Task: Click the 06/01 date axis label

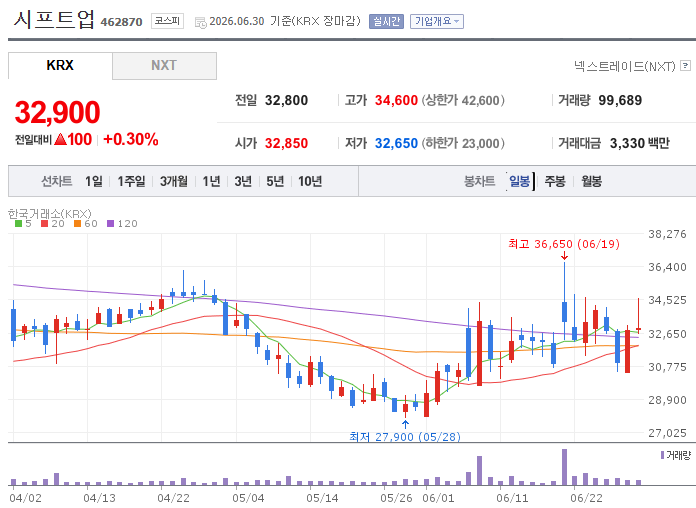Action: (x=439, y=498)
